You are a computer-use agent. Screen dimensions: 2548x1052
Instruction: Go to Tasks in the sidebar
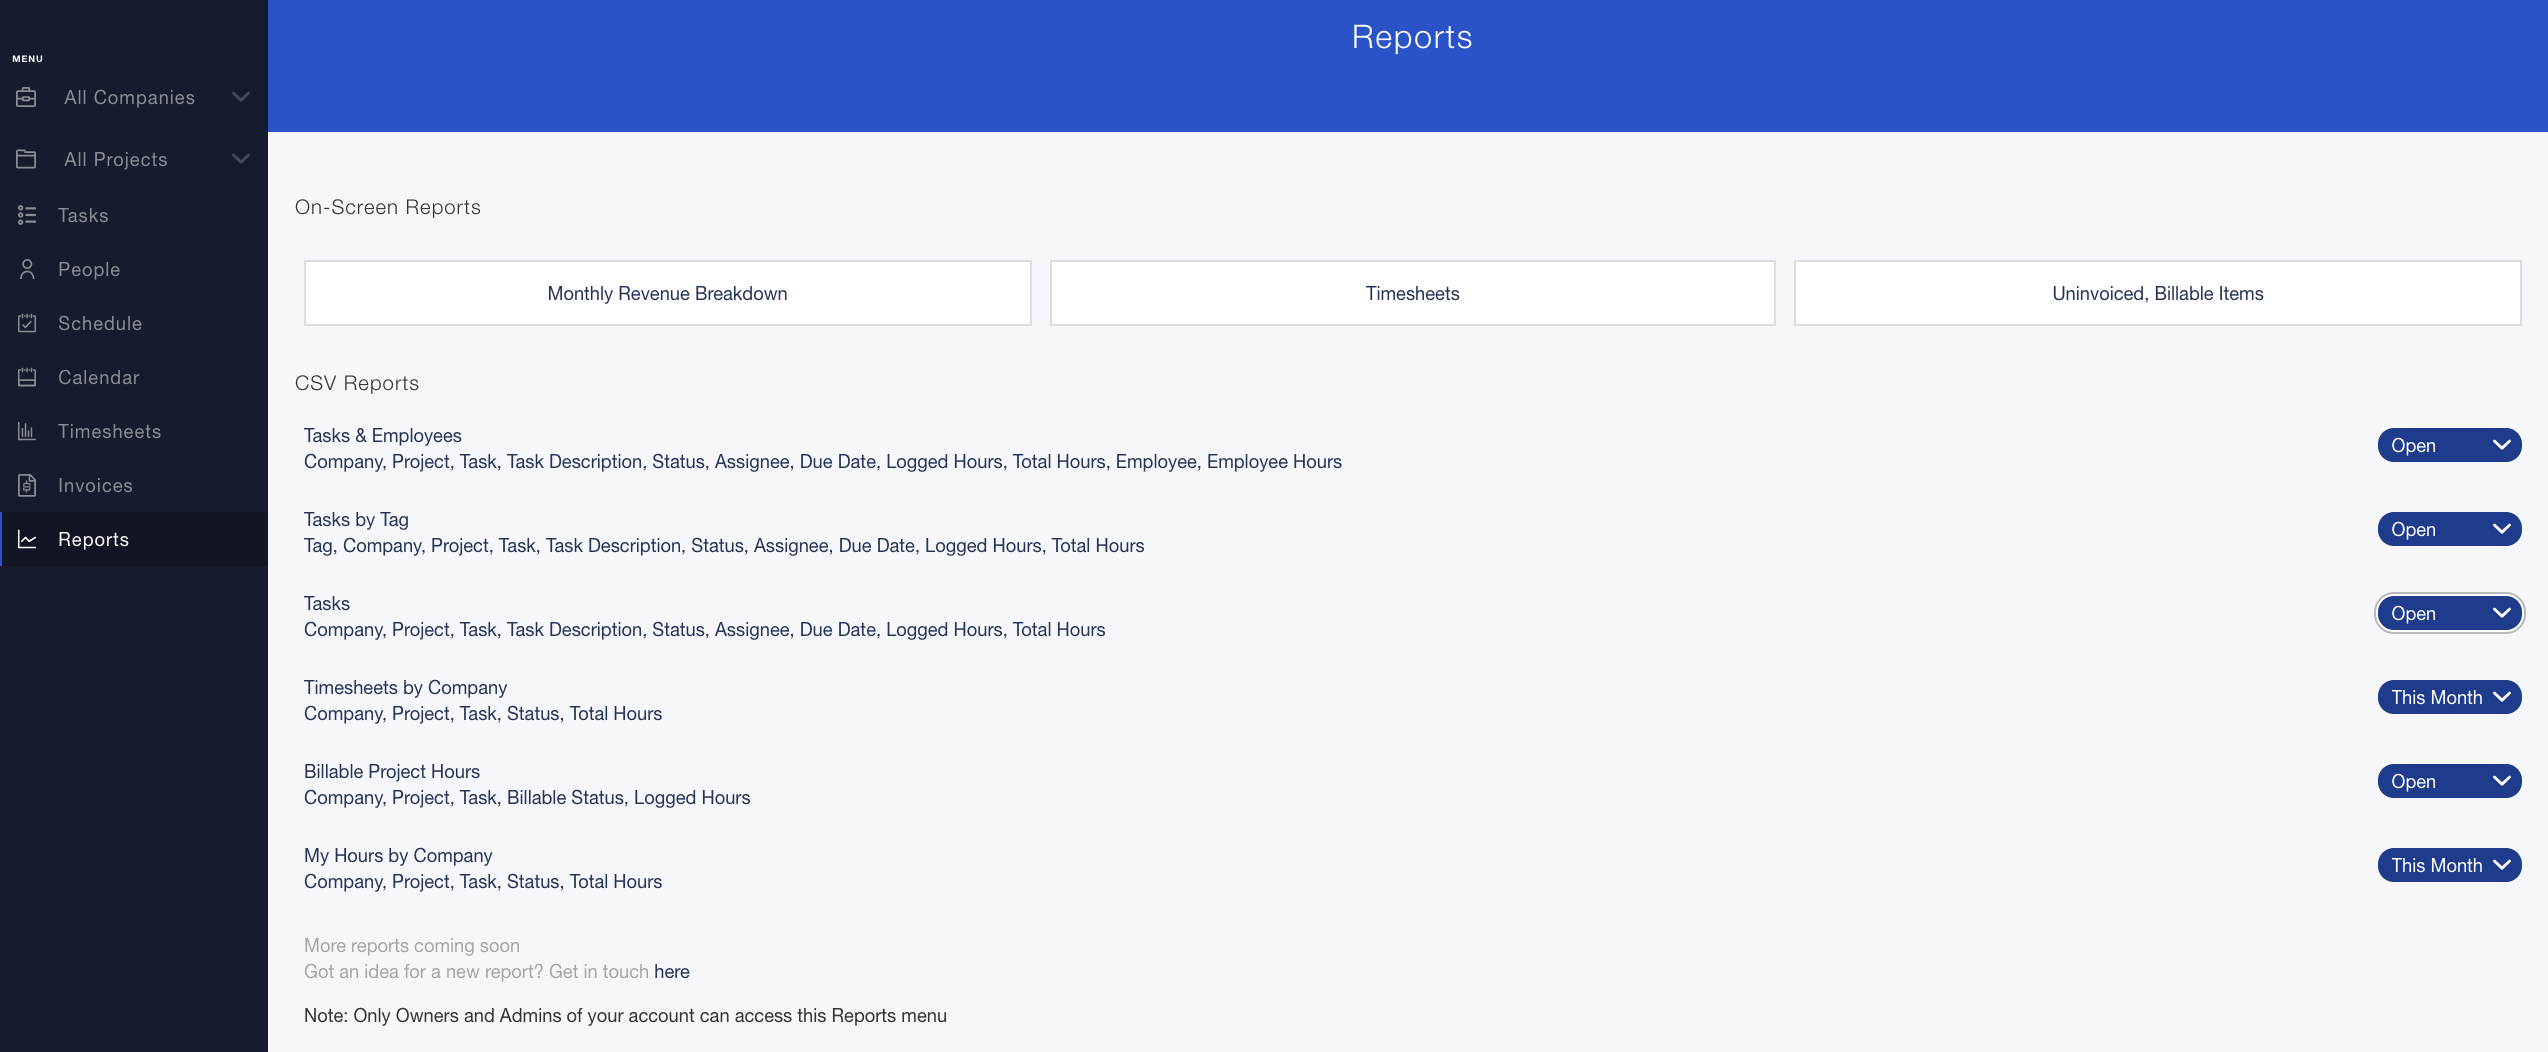(134, 215)
